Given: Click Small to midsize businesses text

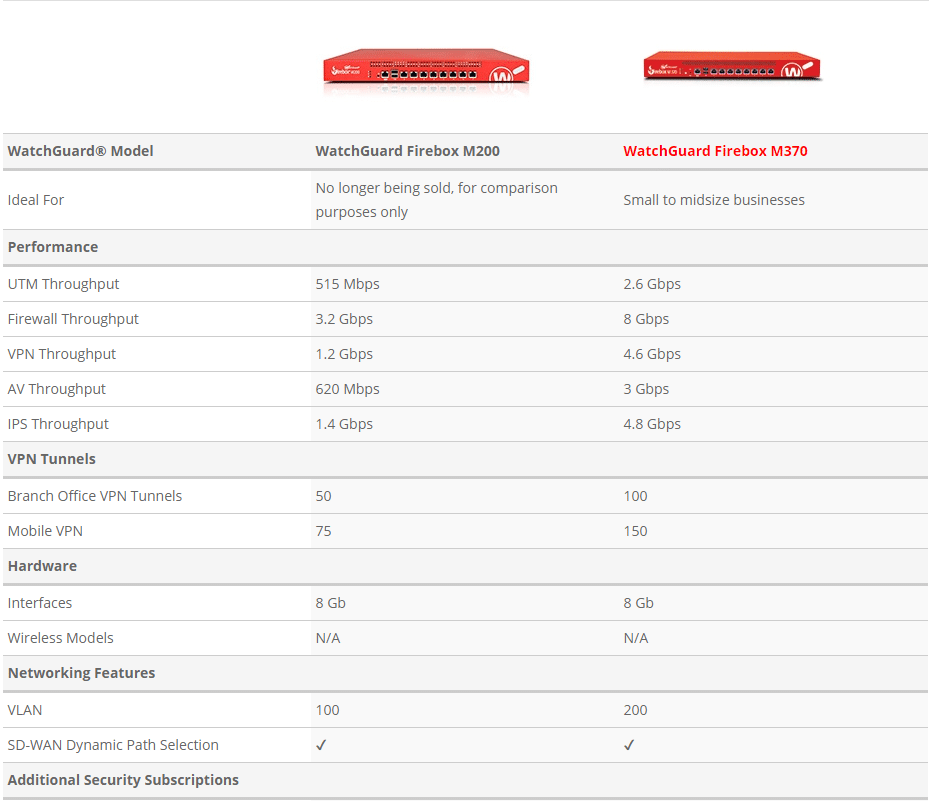Looking at the screenshot, I should [714, 200].
